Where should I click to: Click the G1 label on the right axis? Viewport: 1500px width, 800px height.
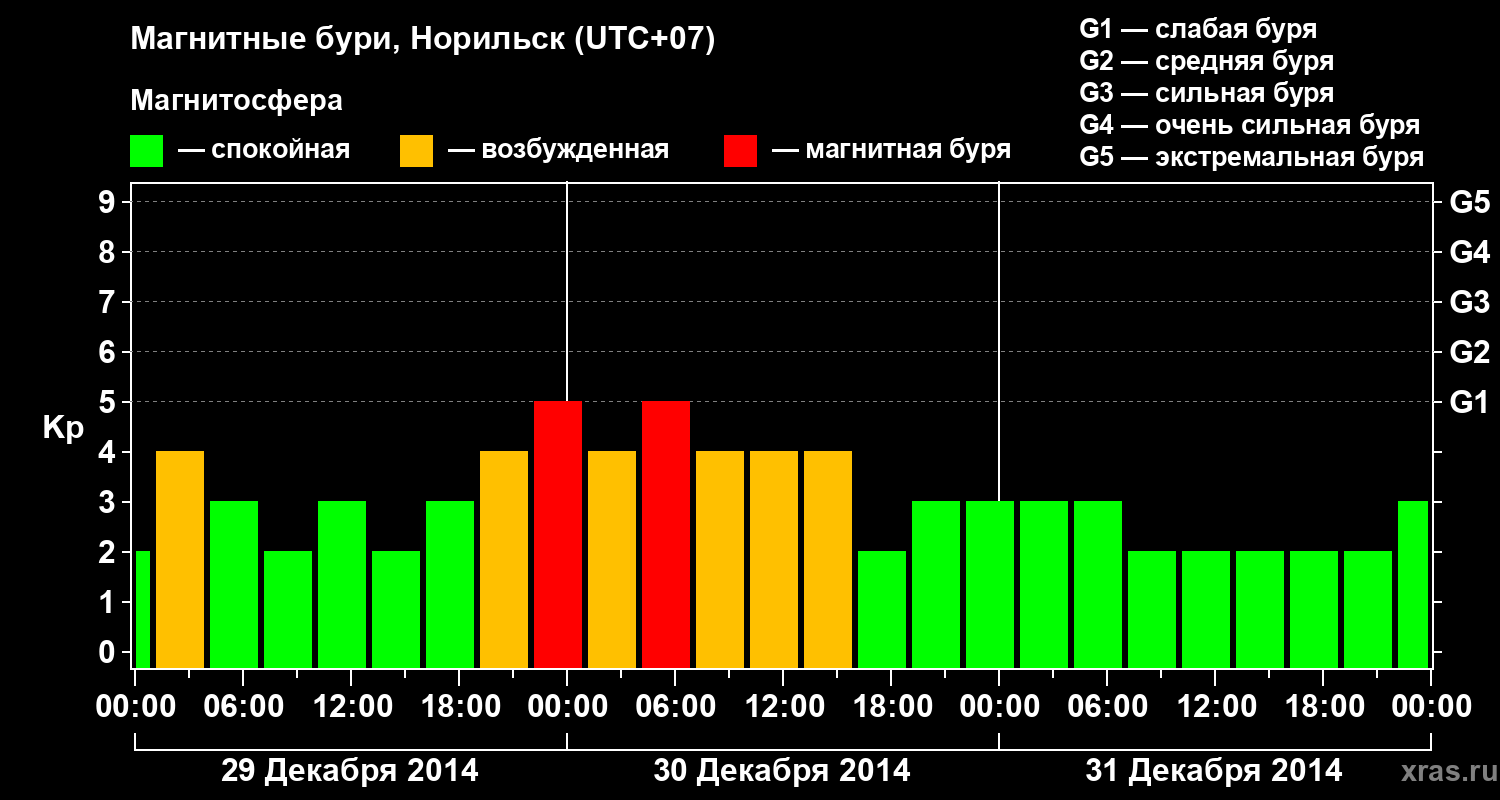[1469, 402]
